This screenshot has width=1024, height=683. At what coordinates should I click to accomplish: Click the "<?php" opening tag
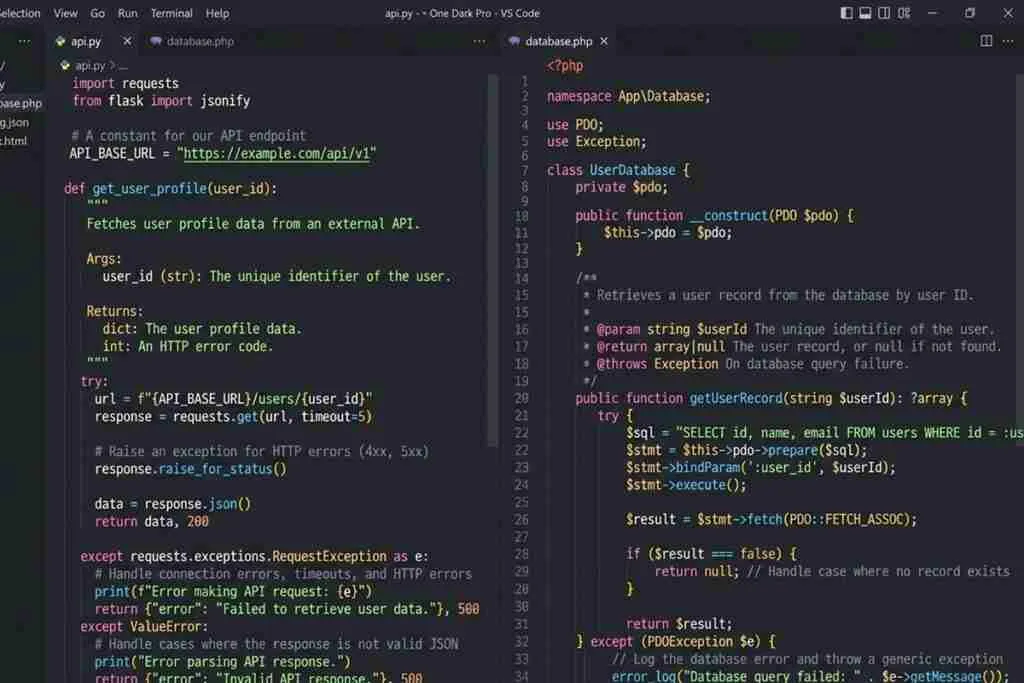(x=565, y=66)
